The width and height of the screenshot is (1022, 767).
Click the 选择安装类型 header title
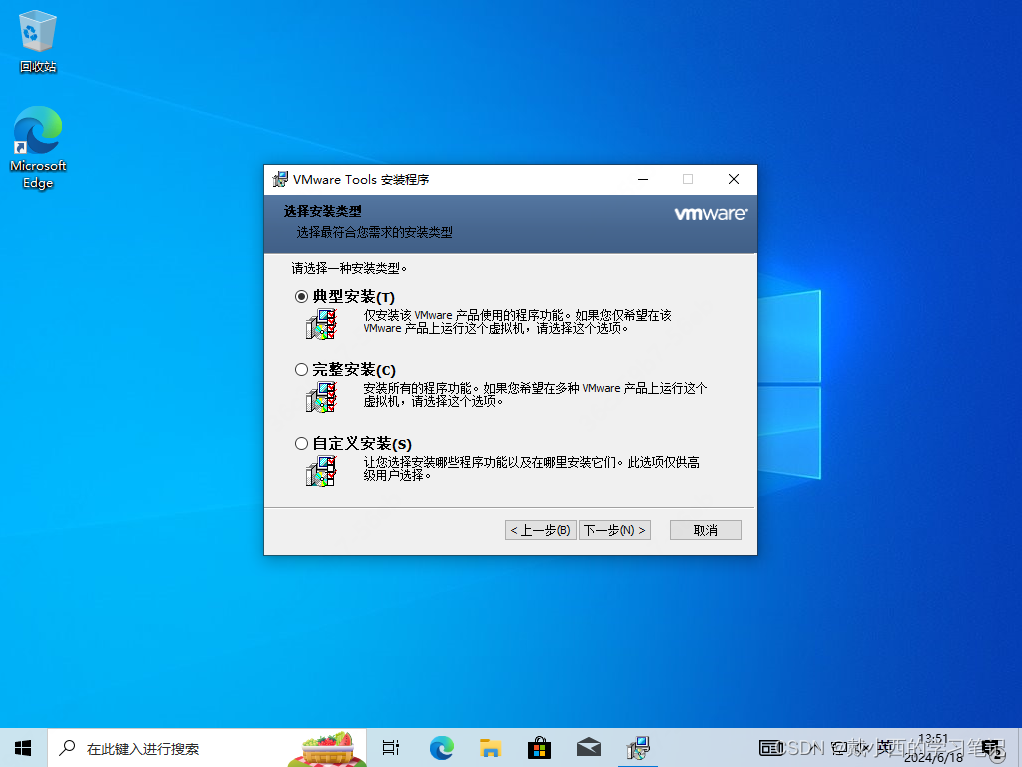click(x=323, y=211)
